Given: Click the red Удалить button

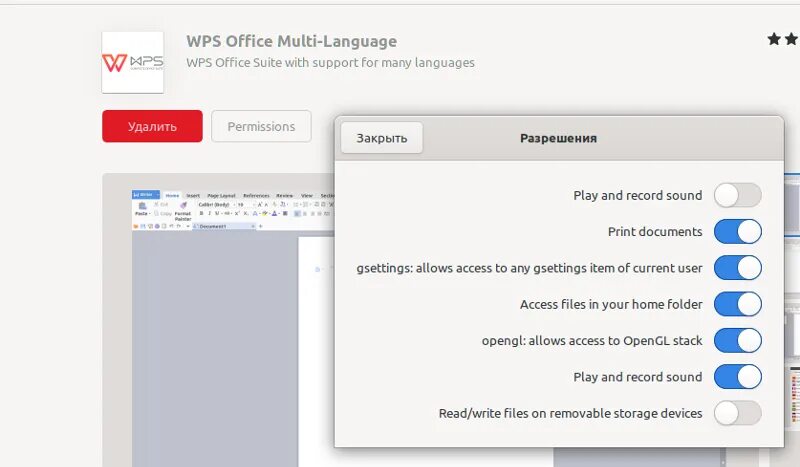Looking at the screenshot, I should coord(152,126).
